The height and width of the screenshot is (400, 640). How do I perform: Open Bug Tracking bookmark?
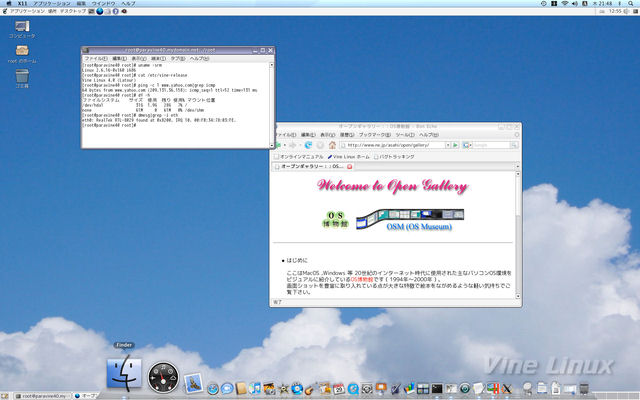coord(394,157)
